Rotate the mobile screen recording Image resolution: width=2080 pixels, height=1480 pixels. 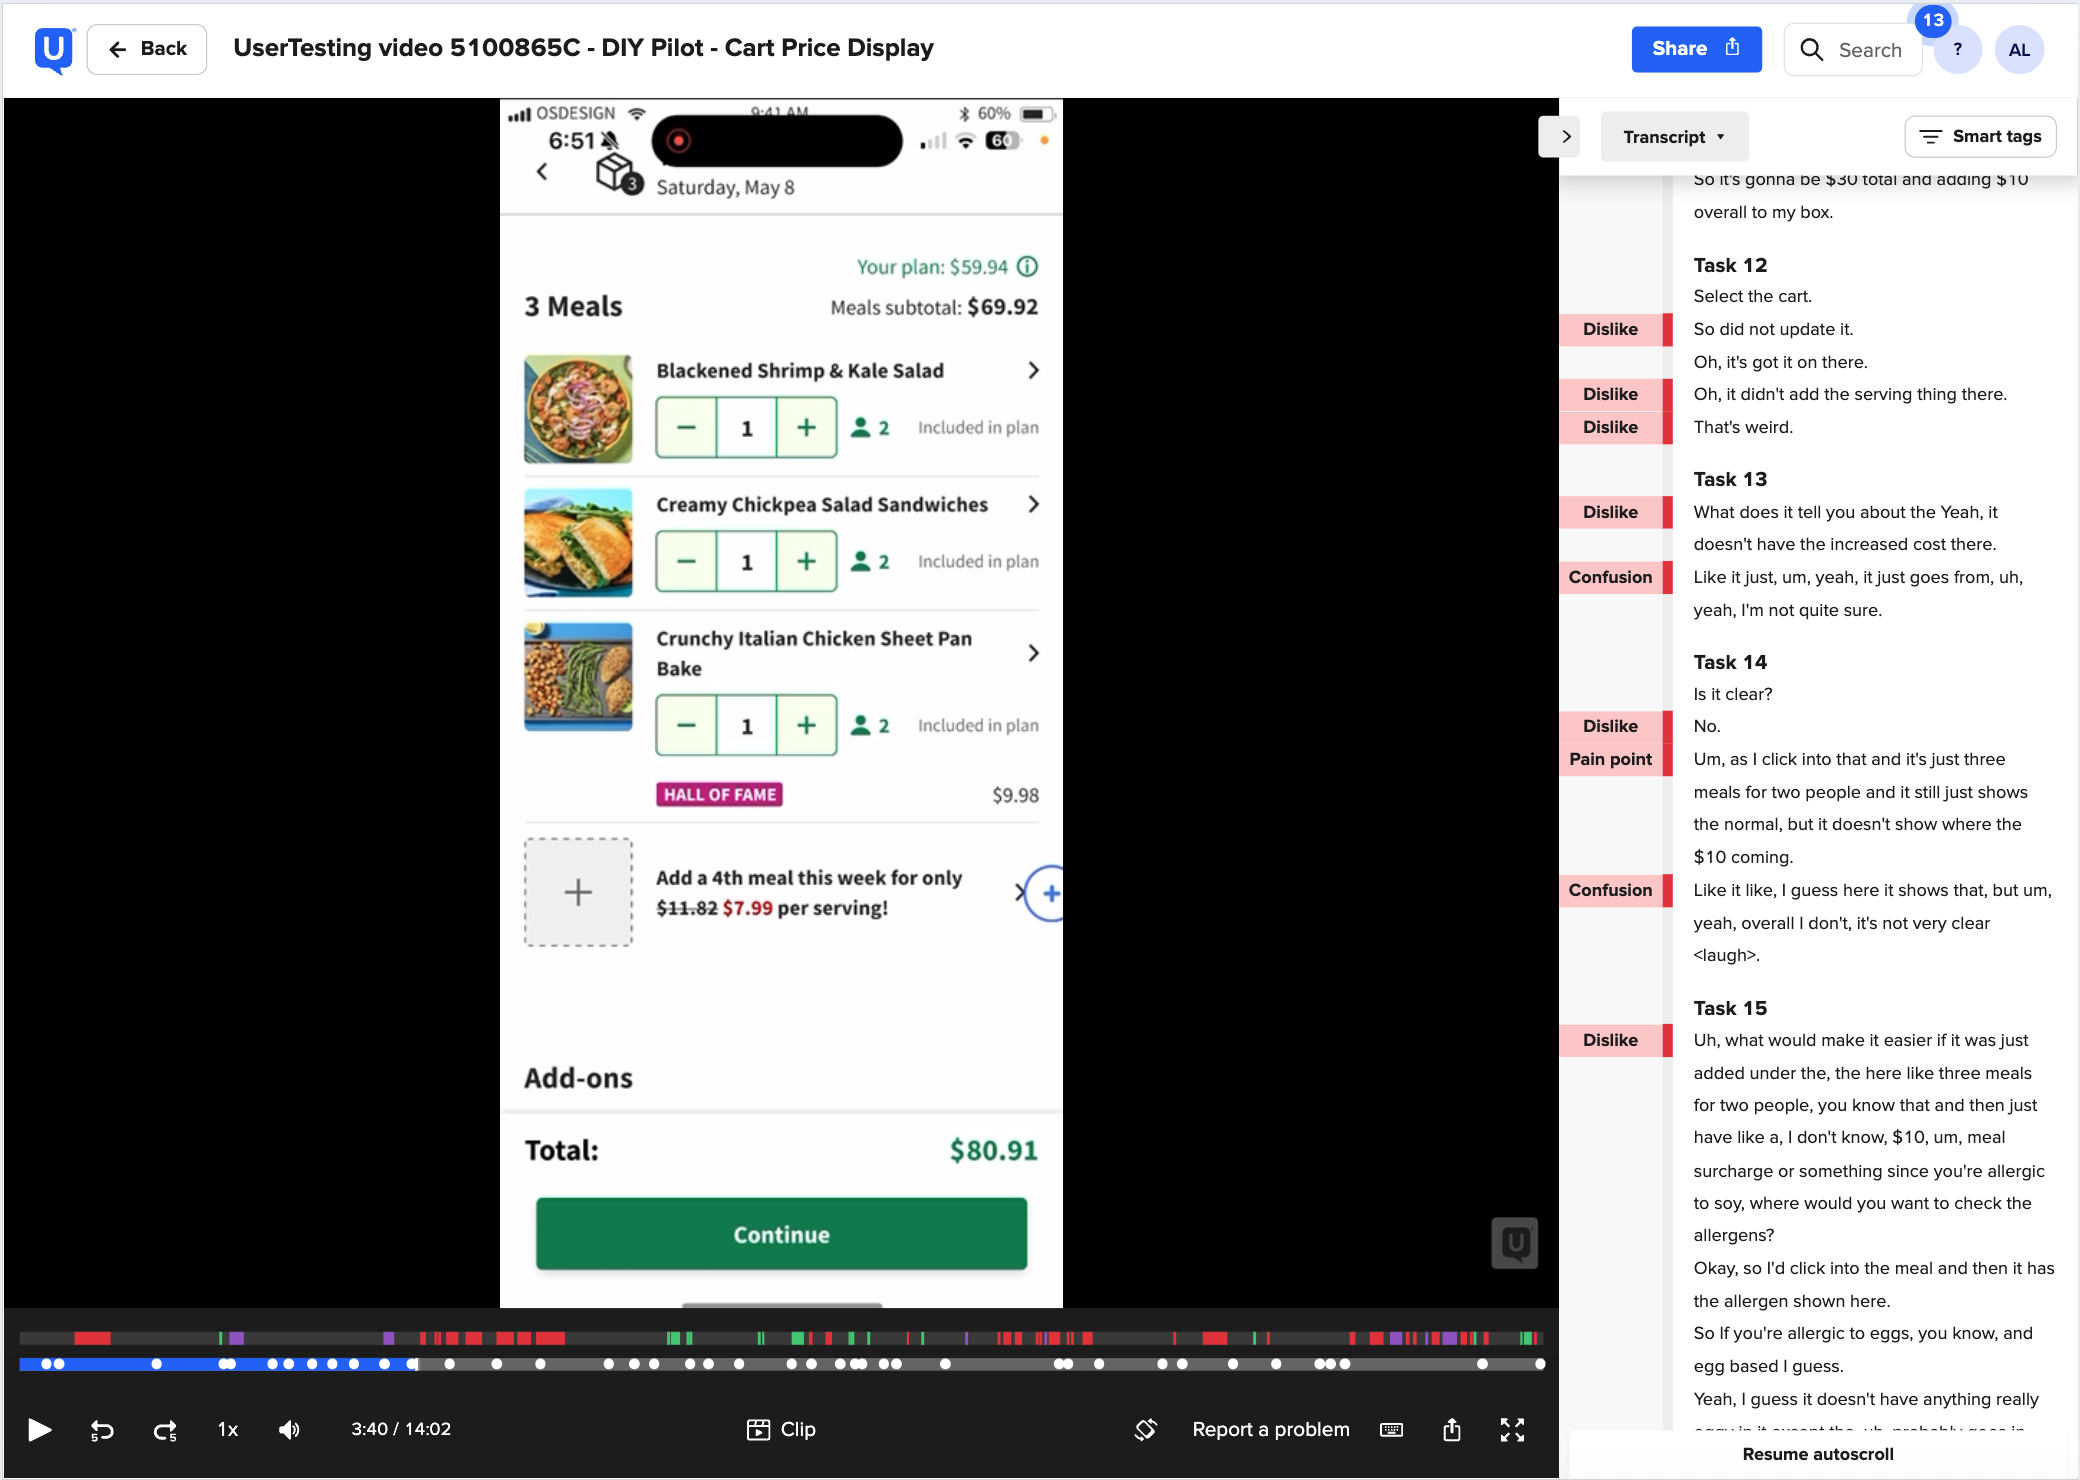pyautogui.click(x=1146, y=1429)
